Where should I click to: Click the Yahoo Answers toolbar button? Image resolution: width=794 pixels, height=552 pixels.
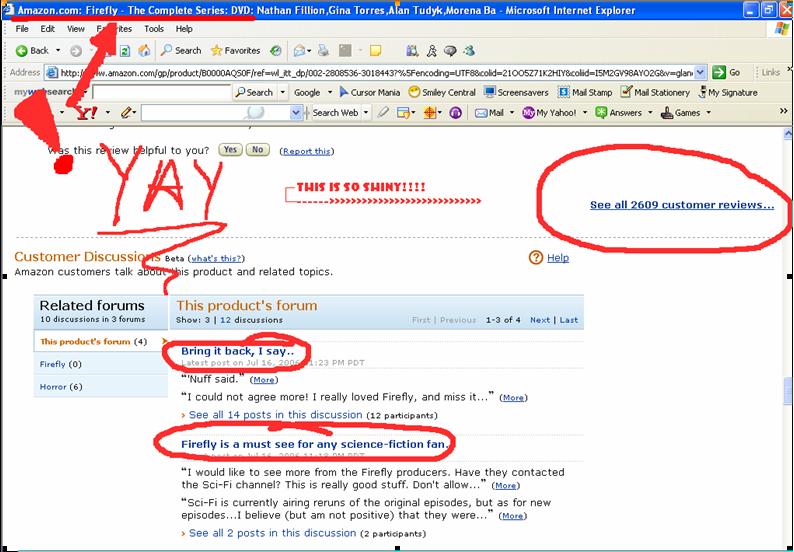[619, 113]
